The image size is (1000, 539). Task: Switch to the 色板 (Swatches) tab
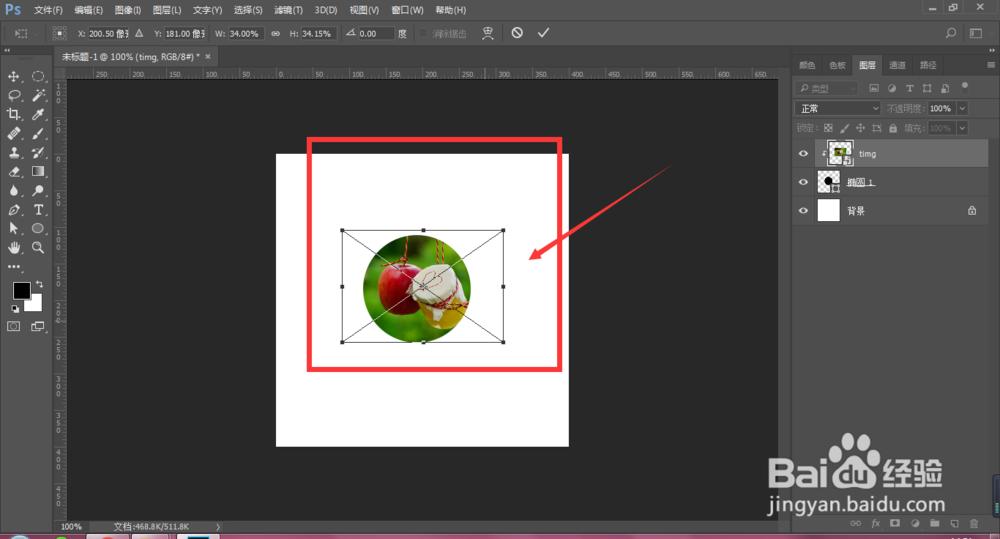(x=837, y=65)
